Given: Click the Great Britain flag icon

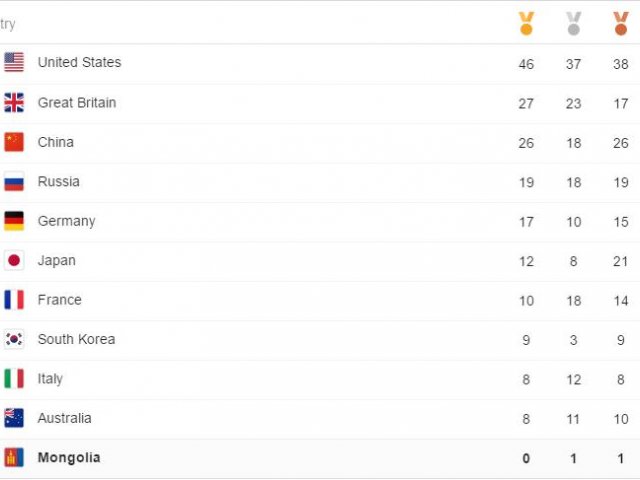Looking at the screenshot, I should pos(14,102).
